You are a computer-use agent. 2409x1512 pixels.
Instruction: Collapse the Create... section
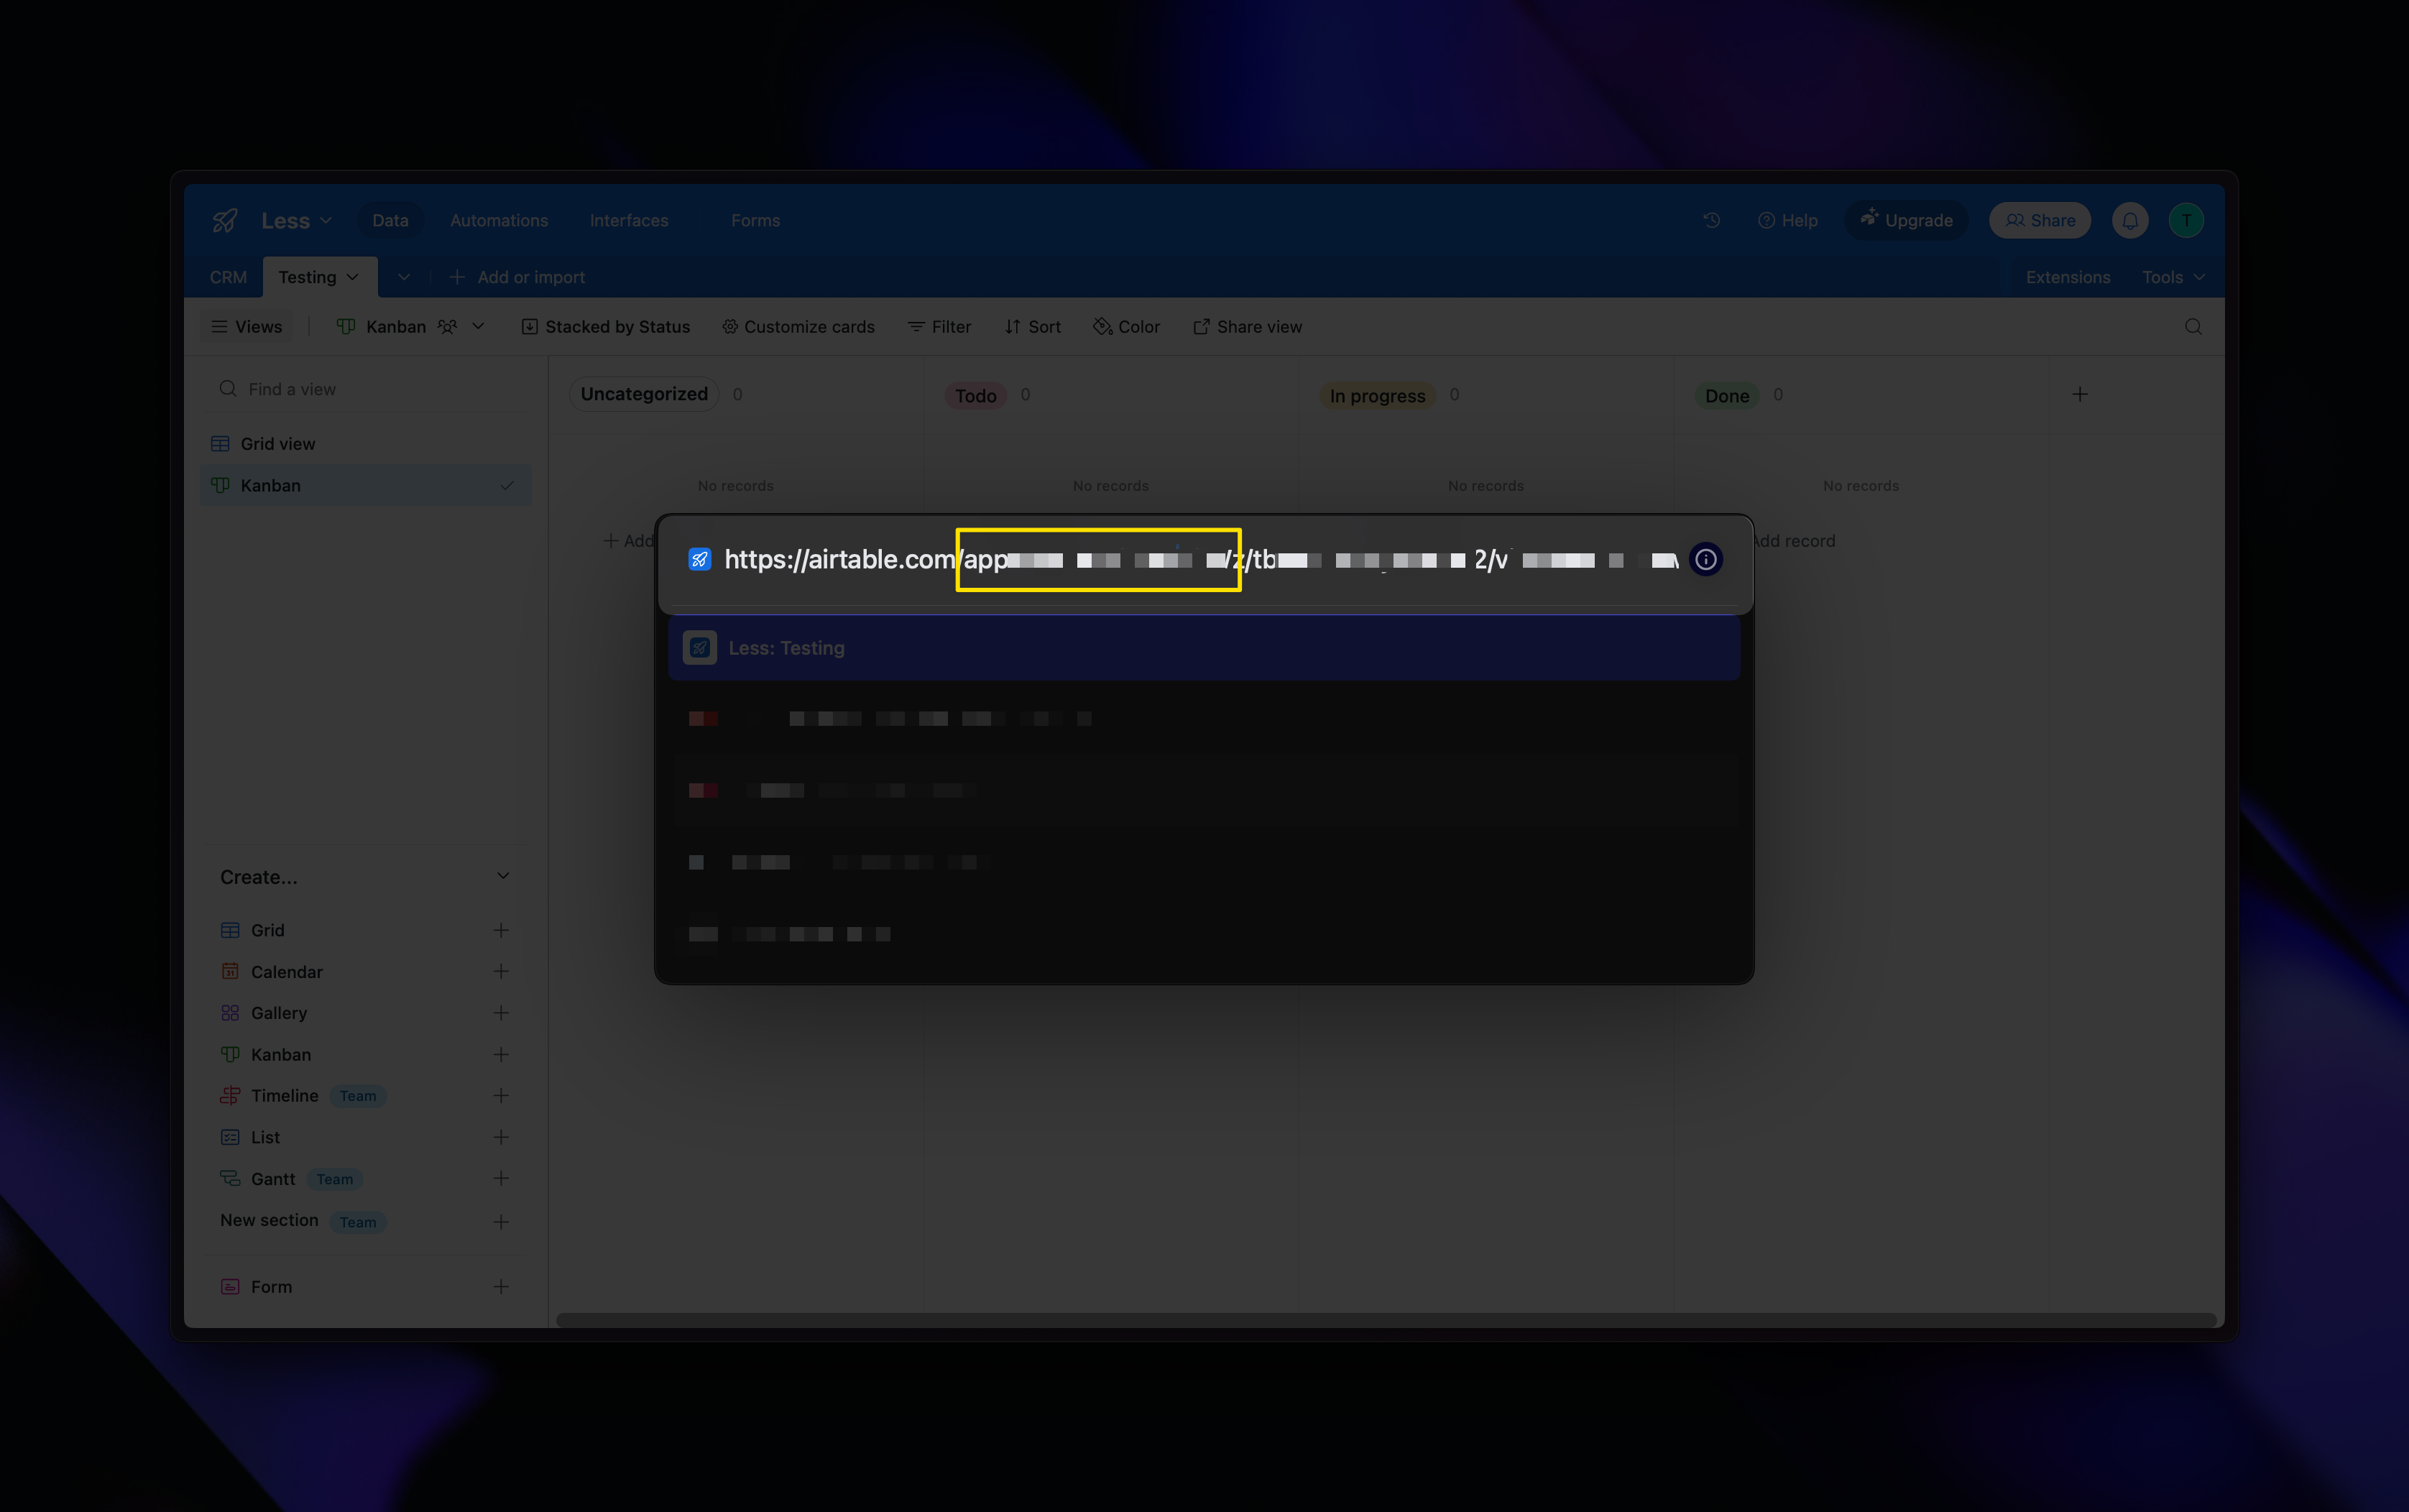[x=502, y=876]
